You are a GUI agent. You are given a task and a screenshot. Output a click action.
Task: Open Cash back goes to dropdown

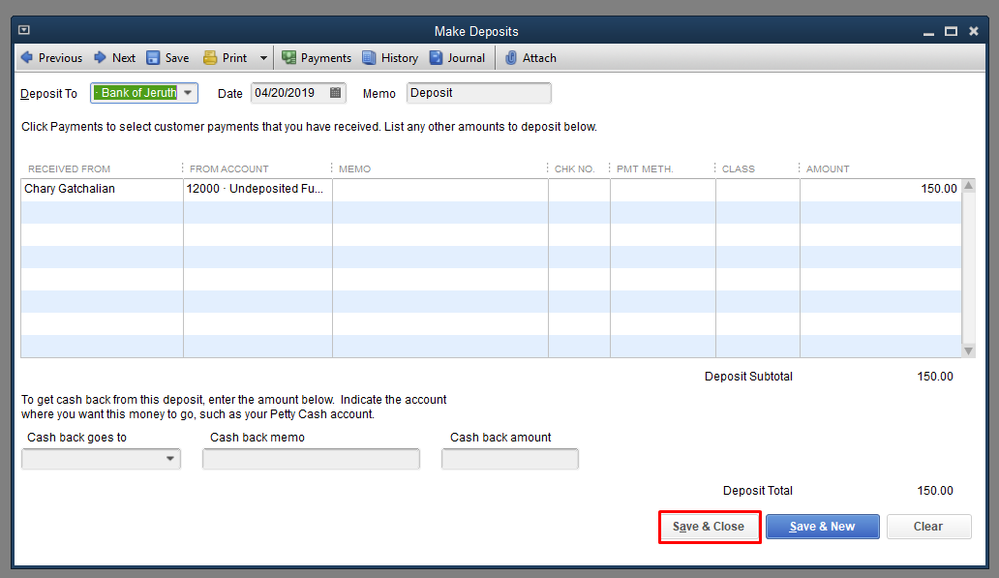(170, 459)
